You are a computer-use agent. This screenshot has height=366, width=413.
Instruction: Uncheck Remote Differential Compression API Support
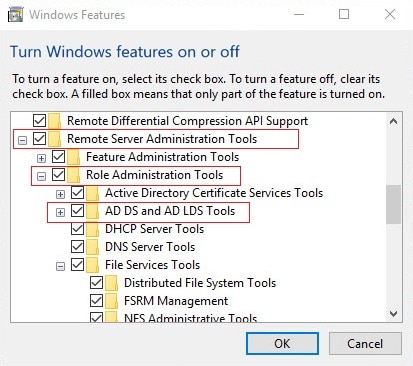click(39, 120)
